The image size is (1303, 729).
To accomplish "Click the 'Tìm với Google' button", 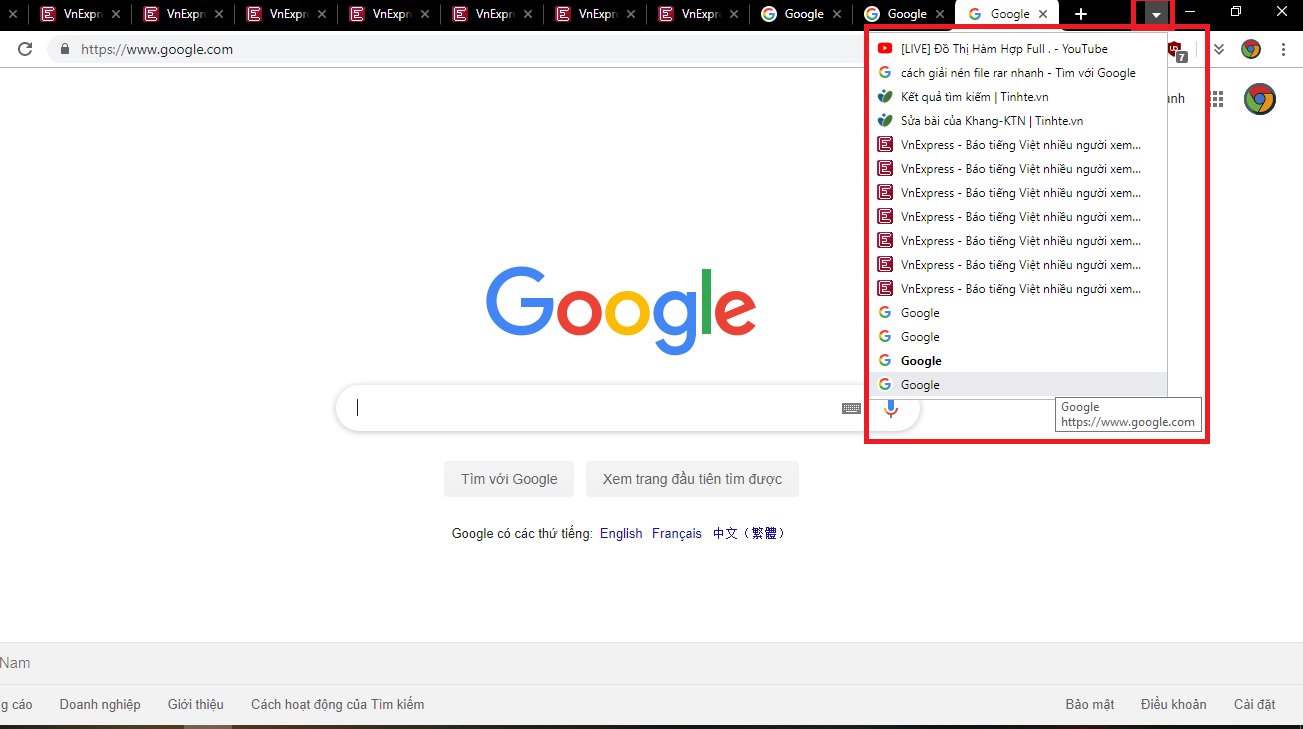I will coord(509,479).
